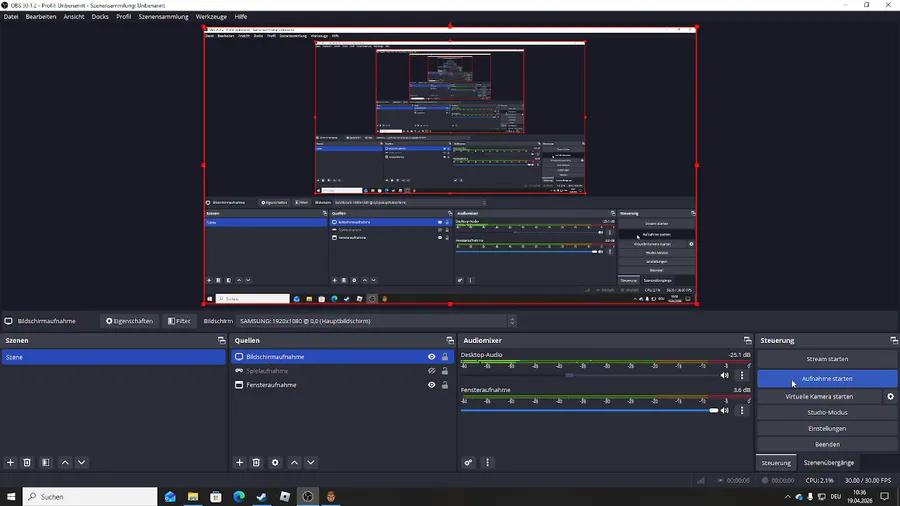Screen dimensions: 900x506
Task: Open the Szenensammlung menu
Action: 164,17
